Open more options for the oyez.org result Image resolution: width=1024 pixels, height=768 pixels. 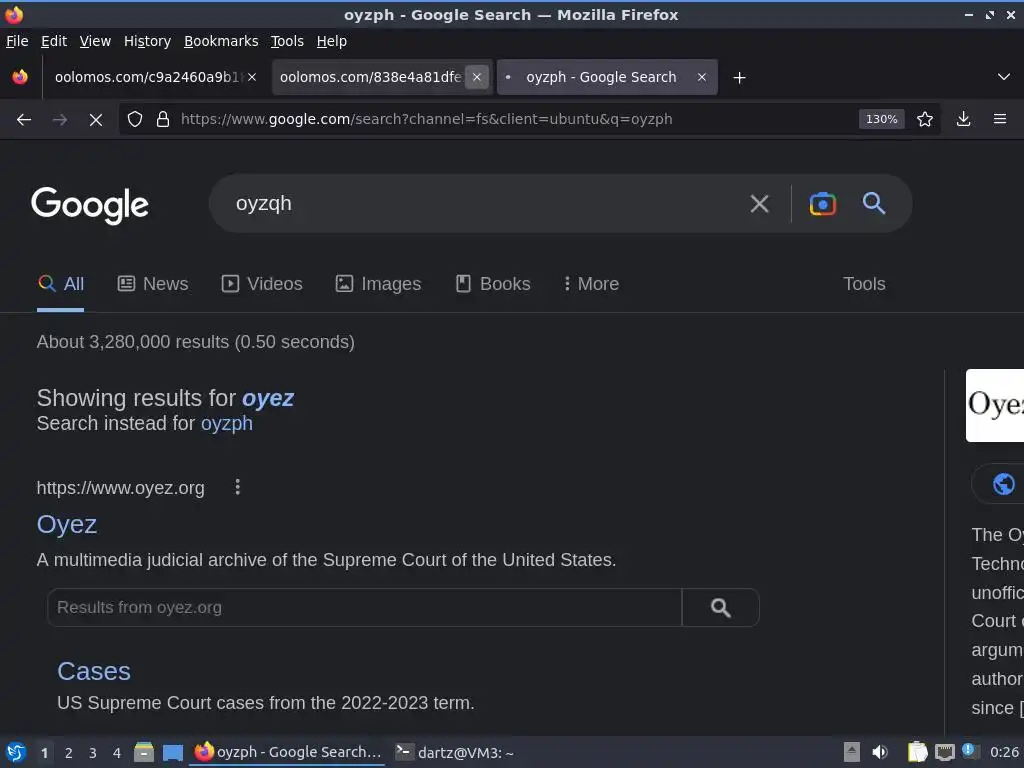(238, 487)
